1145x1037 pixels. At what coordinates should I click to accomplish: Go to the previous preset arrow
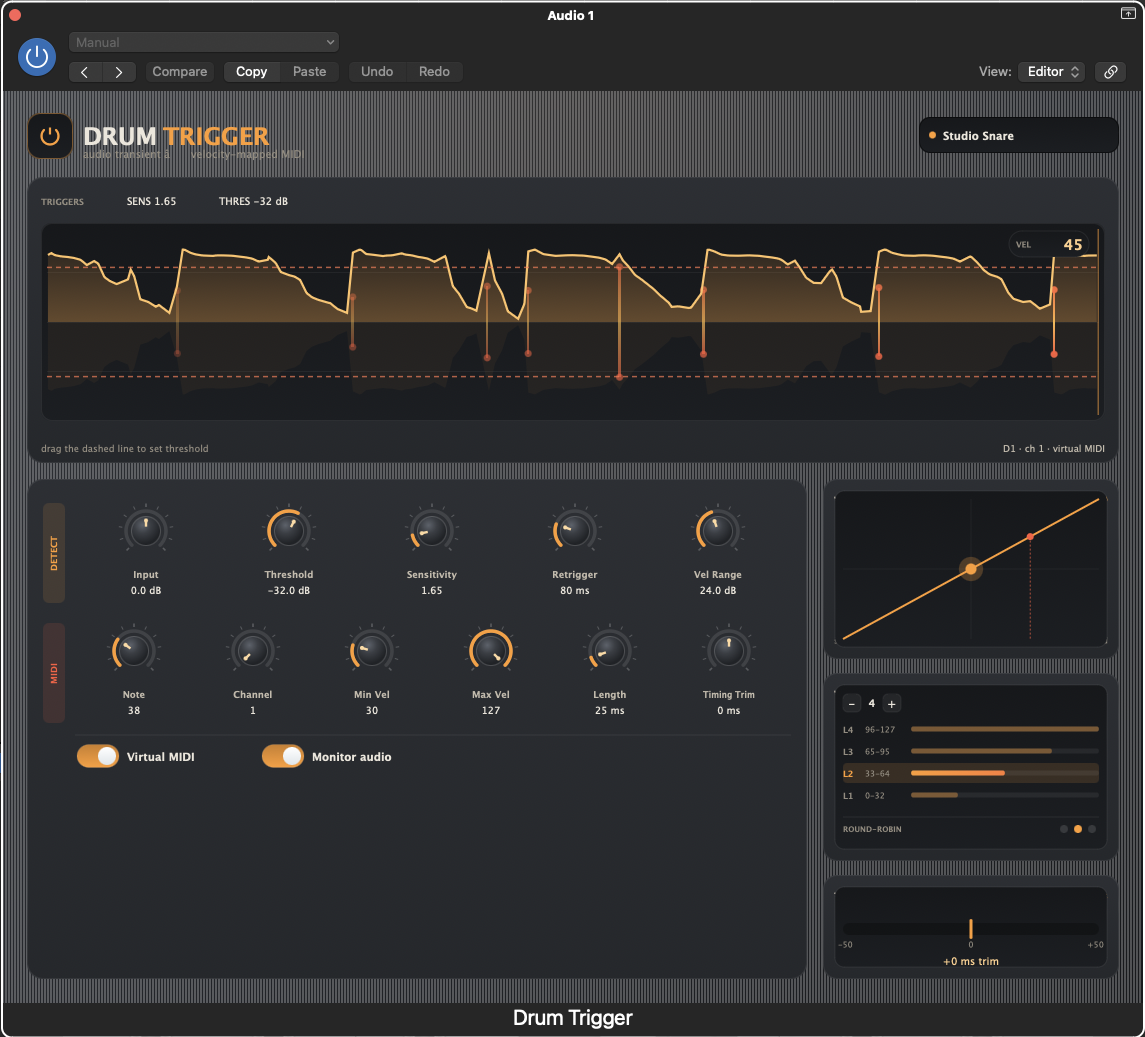(85, 72)
